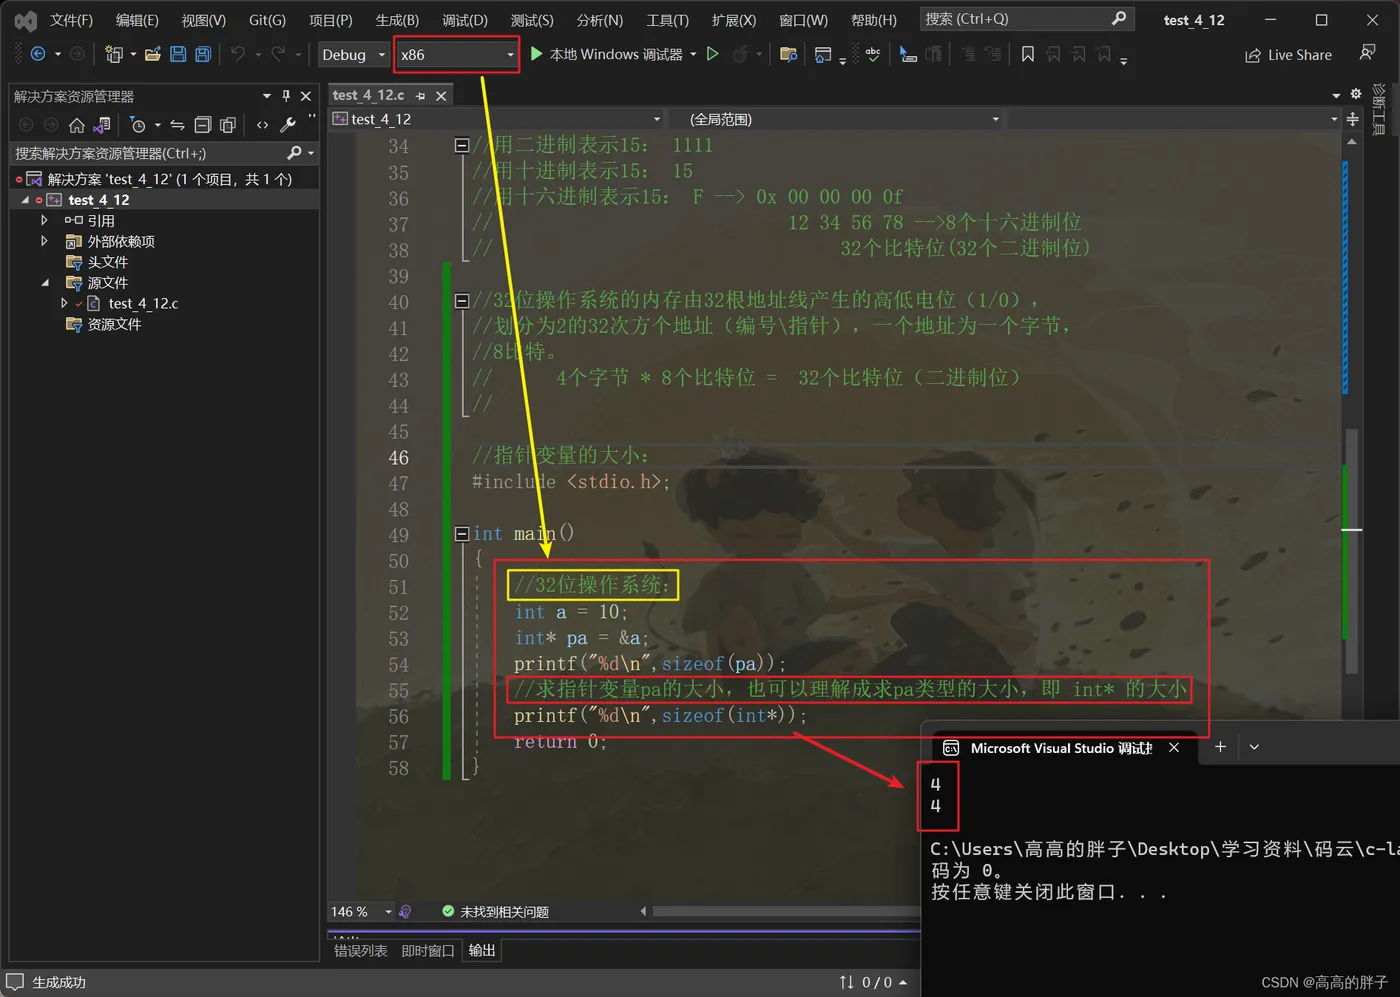Add a new console tab with plus button
The height and width of the screenshot is (997, 1400).
1220,747
